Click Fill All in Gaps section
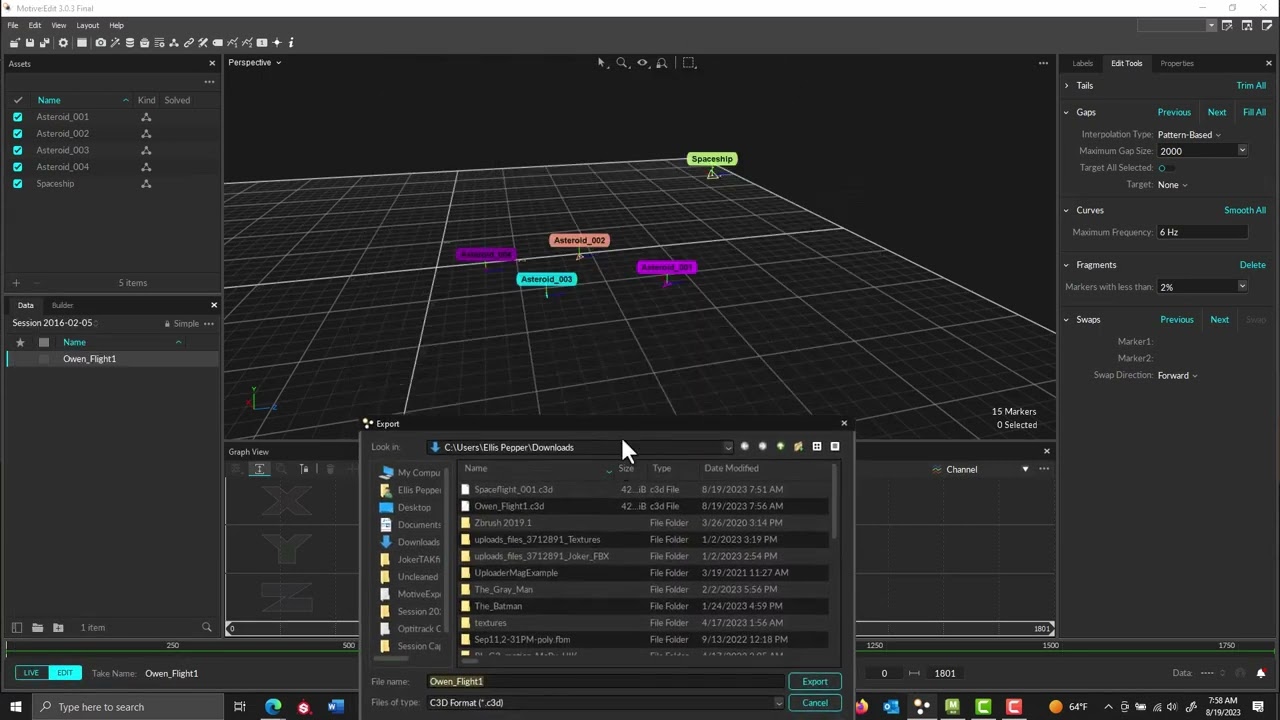 (1254, 112)
